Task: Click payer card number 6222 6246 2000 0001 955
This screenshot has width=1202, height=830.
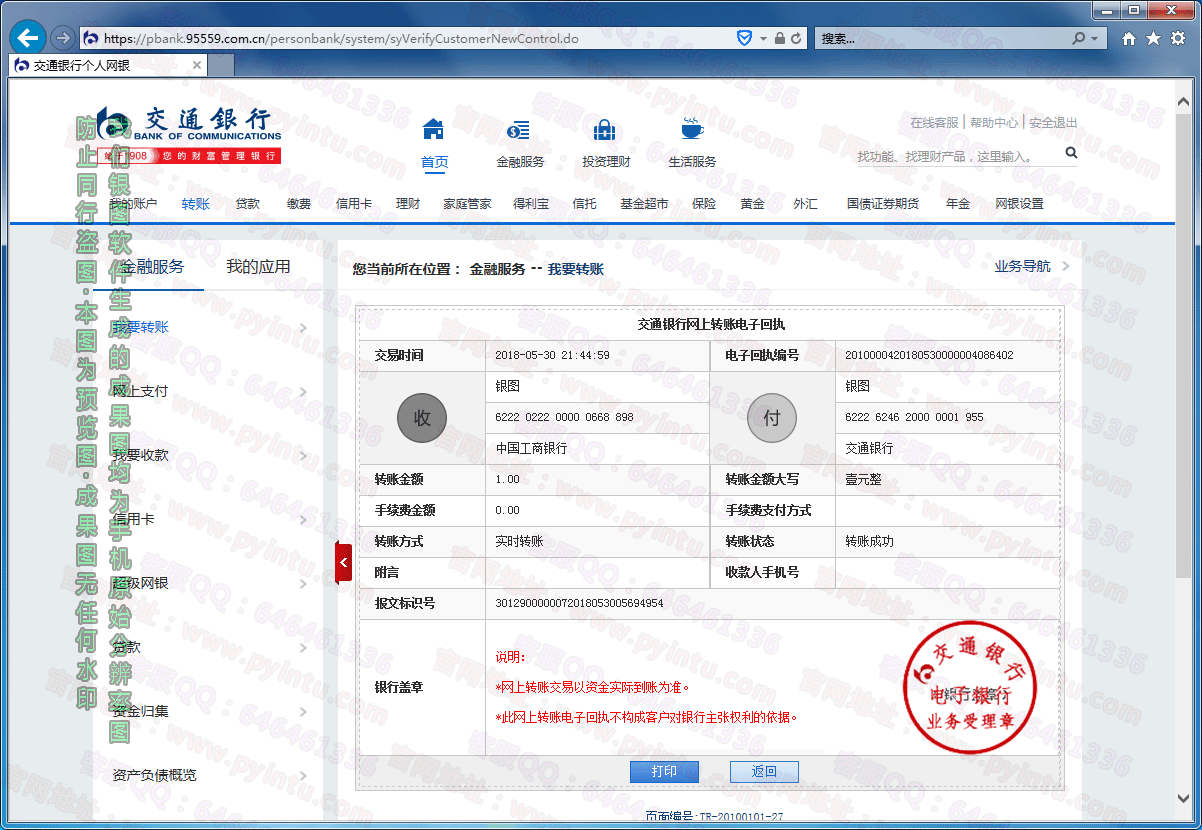Action: 914,417
